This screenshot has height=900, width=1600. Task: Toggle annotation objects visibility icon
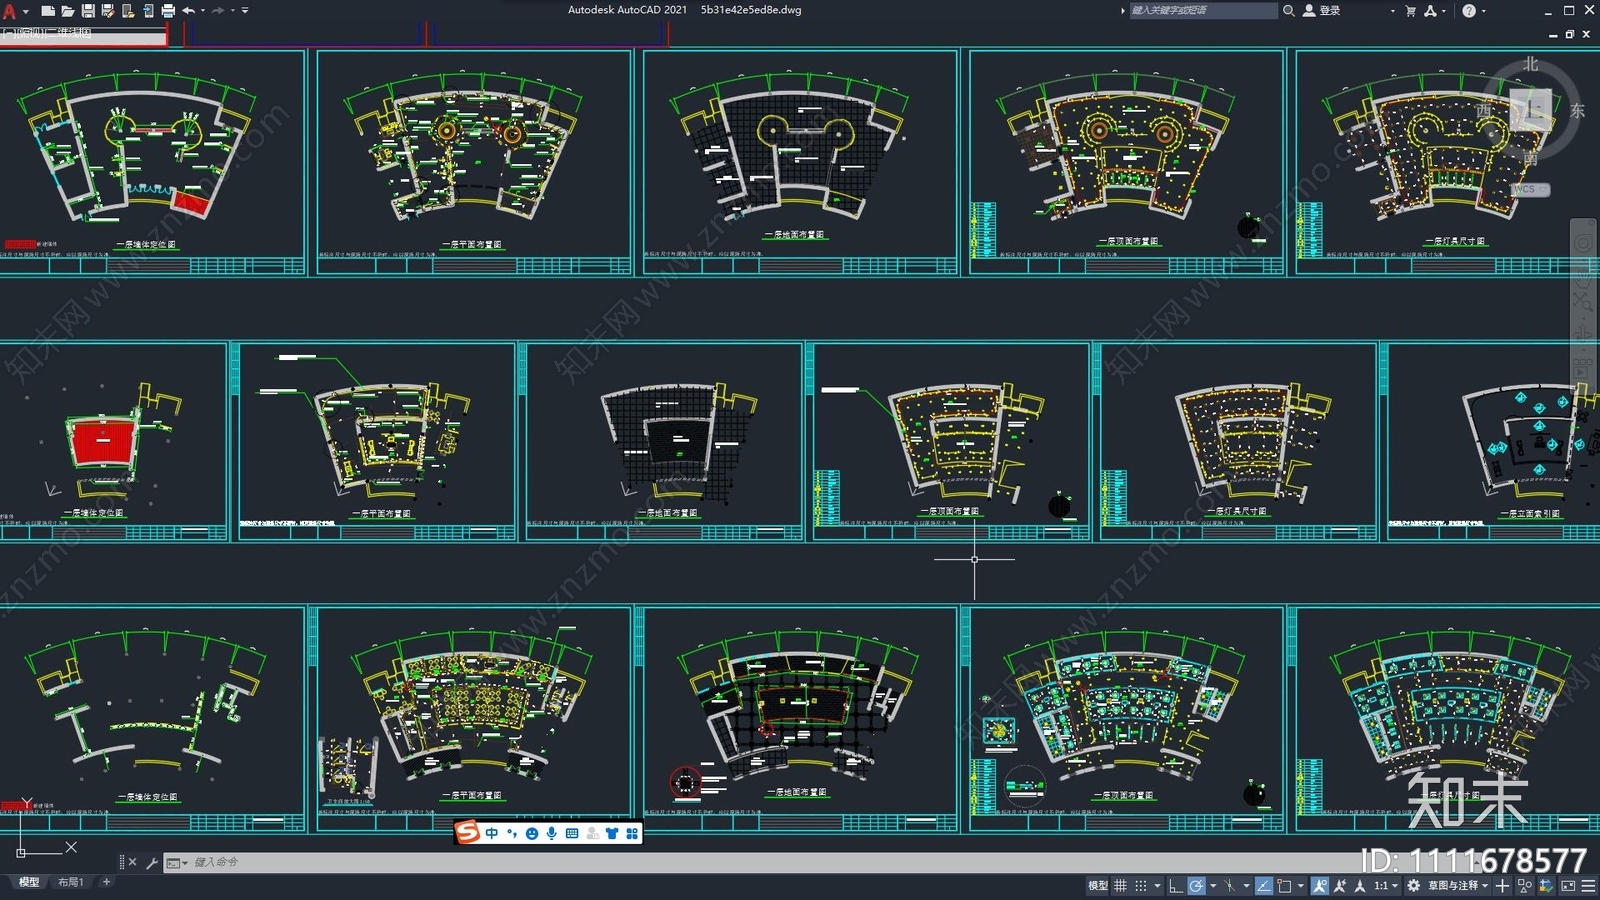coord(1320,885)
